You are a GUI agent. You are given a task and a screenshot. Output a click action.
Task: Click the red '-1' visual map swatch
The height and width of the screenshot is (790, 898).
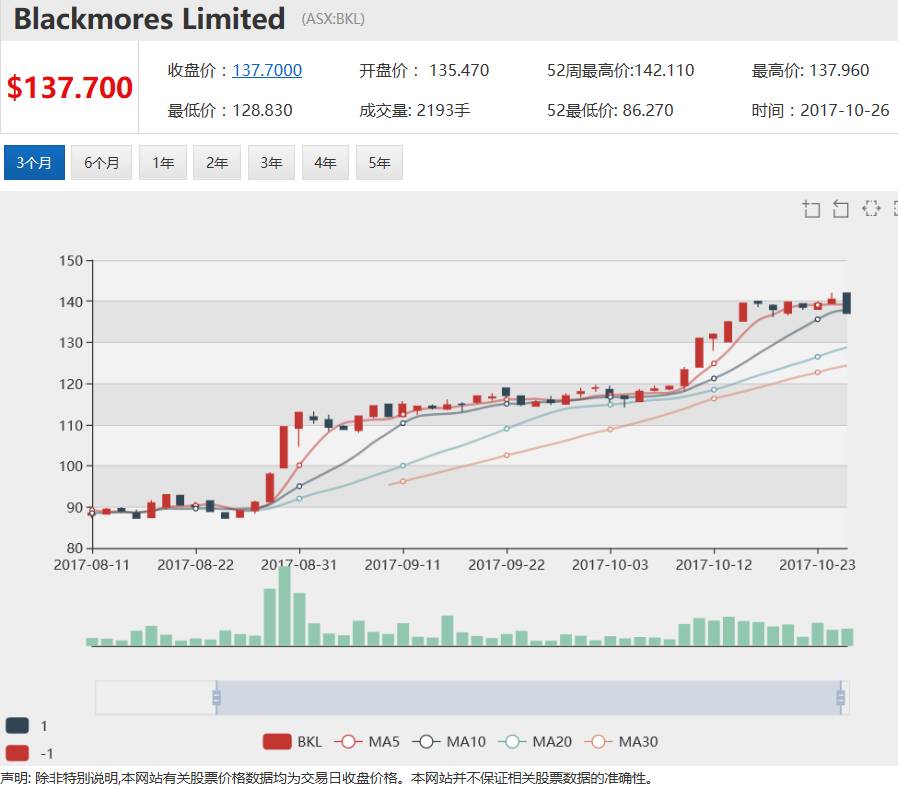point(17,753)
